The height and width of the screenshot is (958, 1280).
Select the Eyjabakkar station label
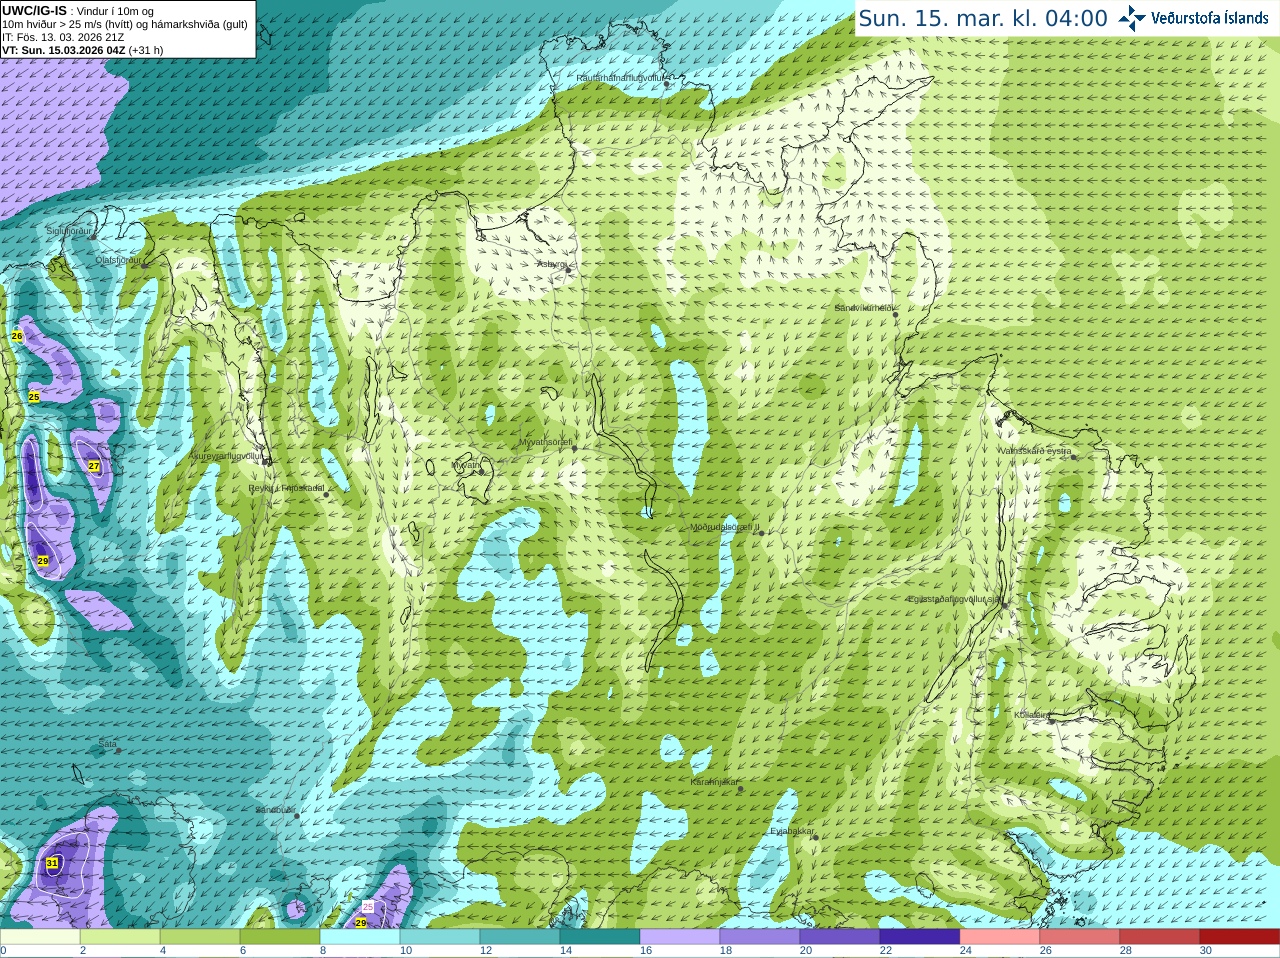(793, 831)
